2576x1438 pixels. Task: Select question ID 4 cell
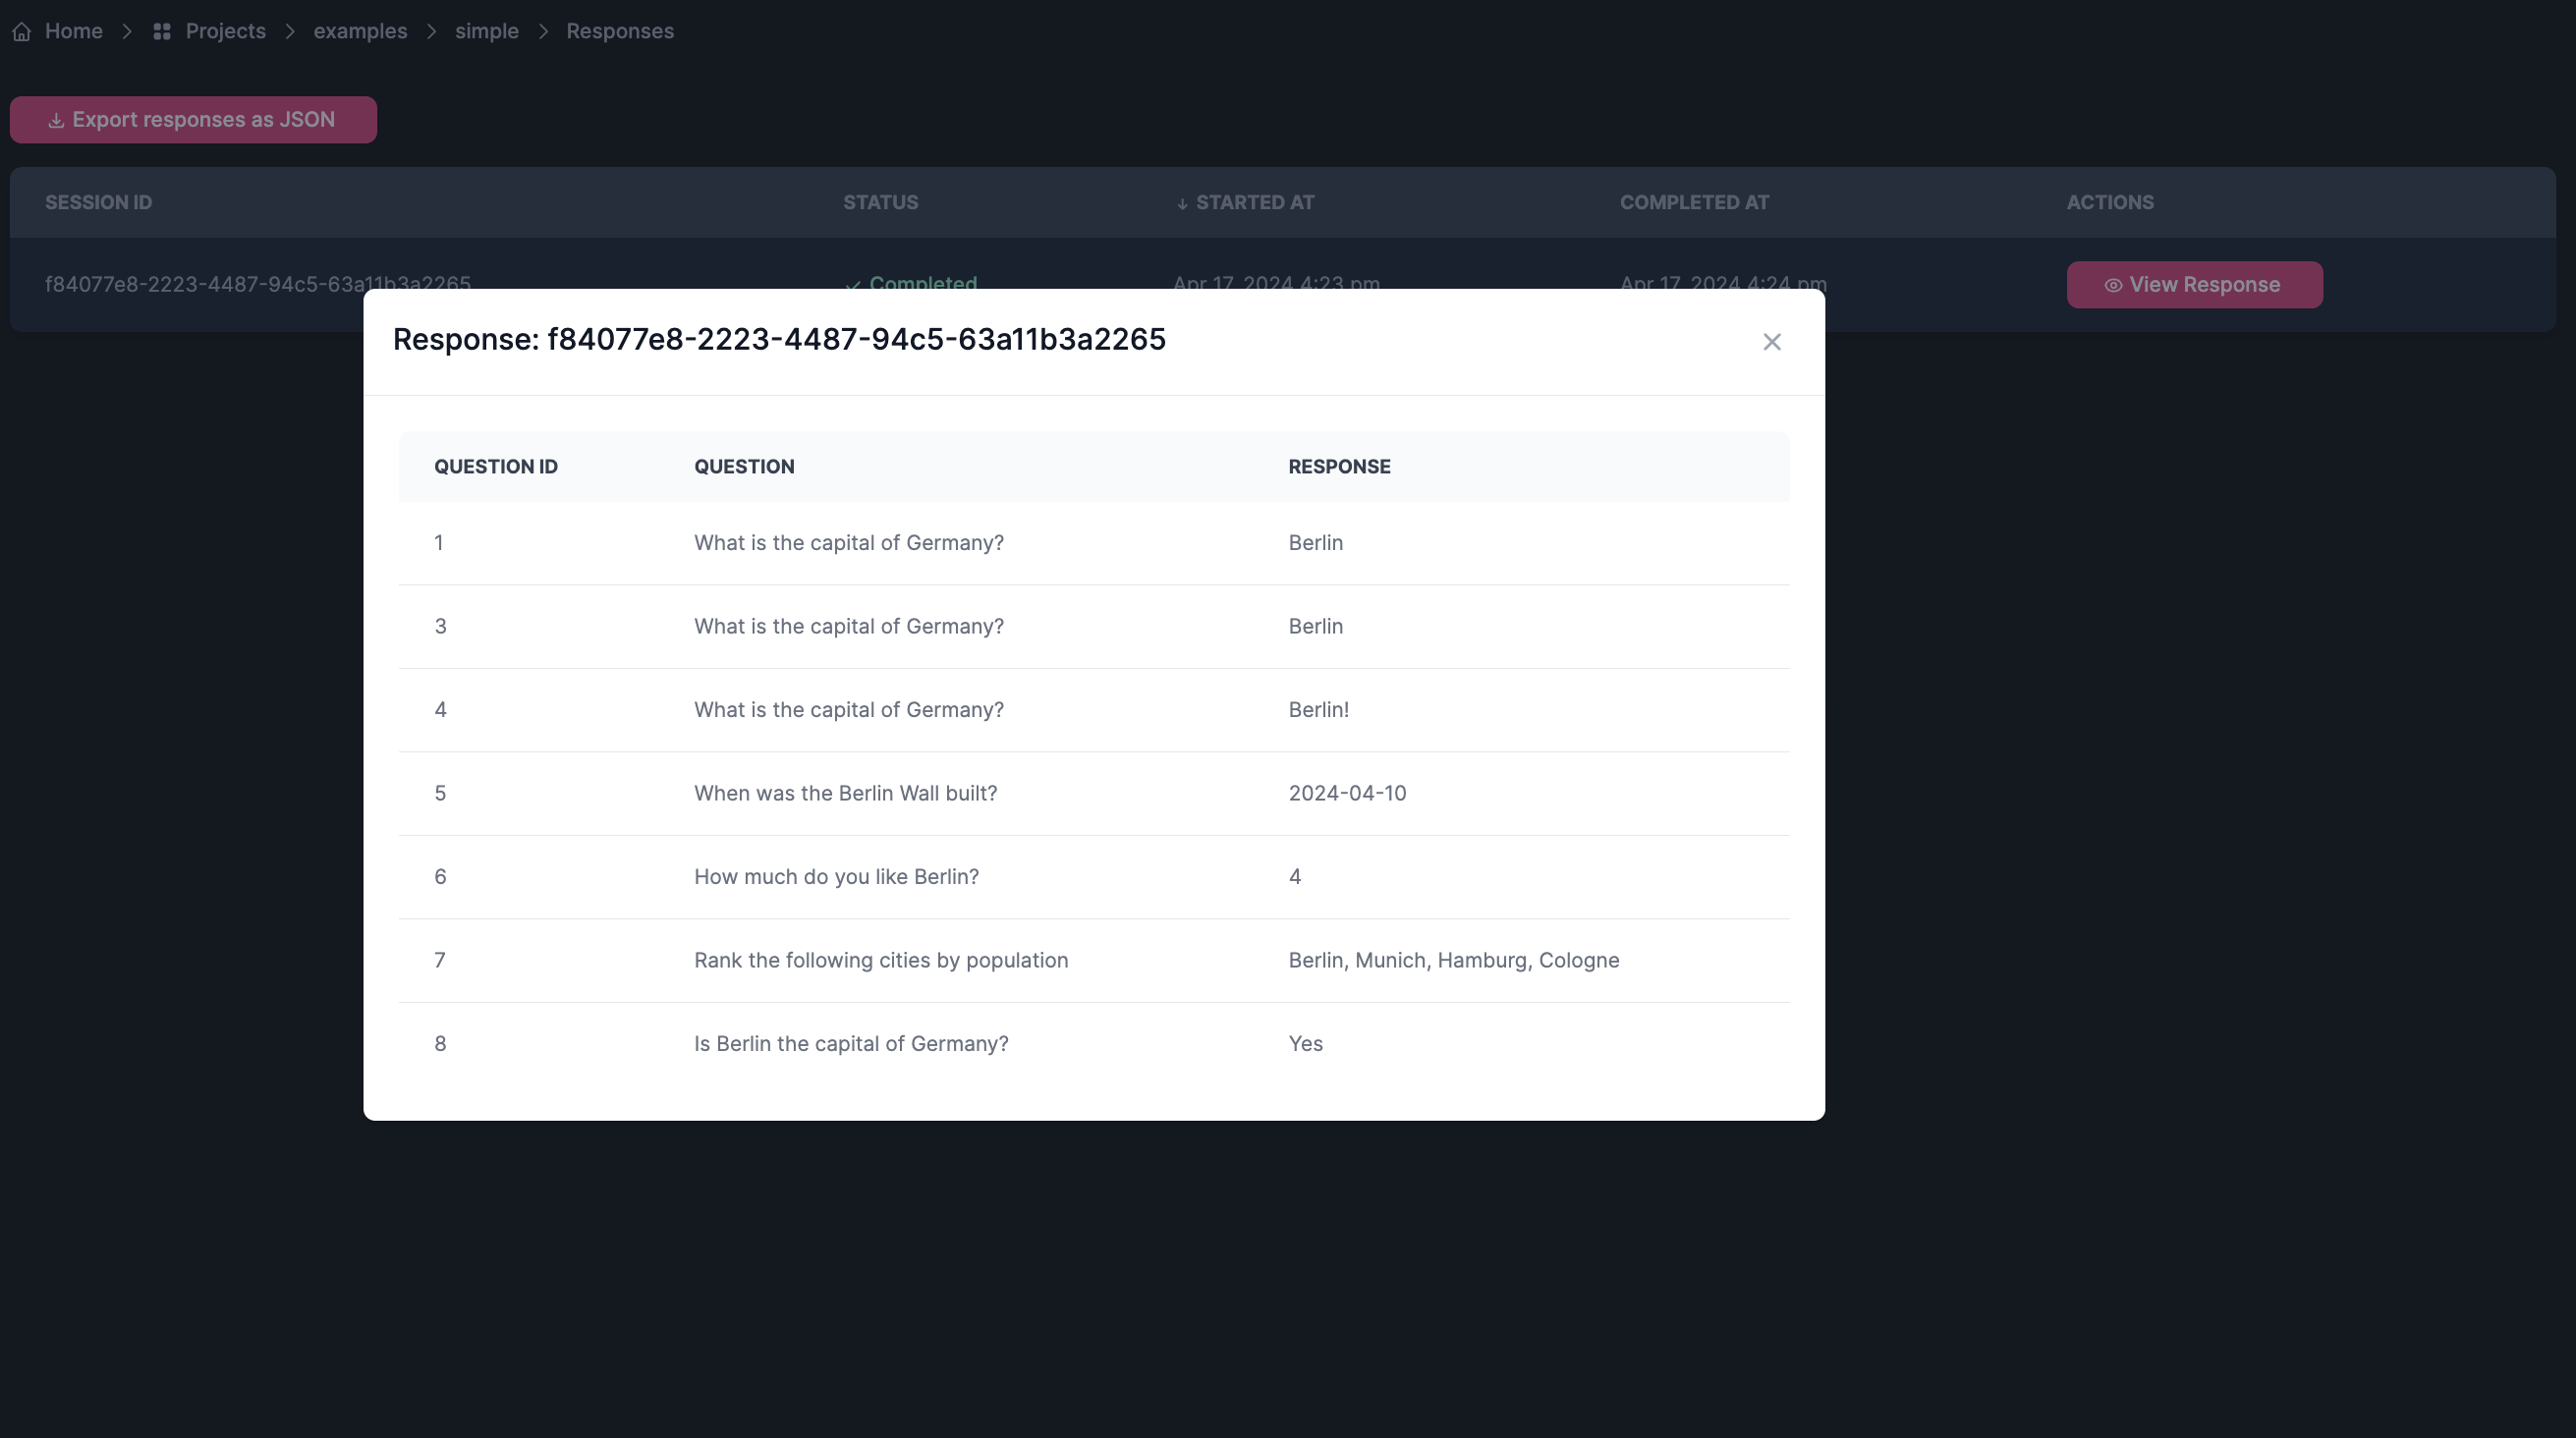tap(440, 710)
